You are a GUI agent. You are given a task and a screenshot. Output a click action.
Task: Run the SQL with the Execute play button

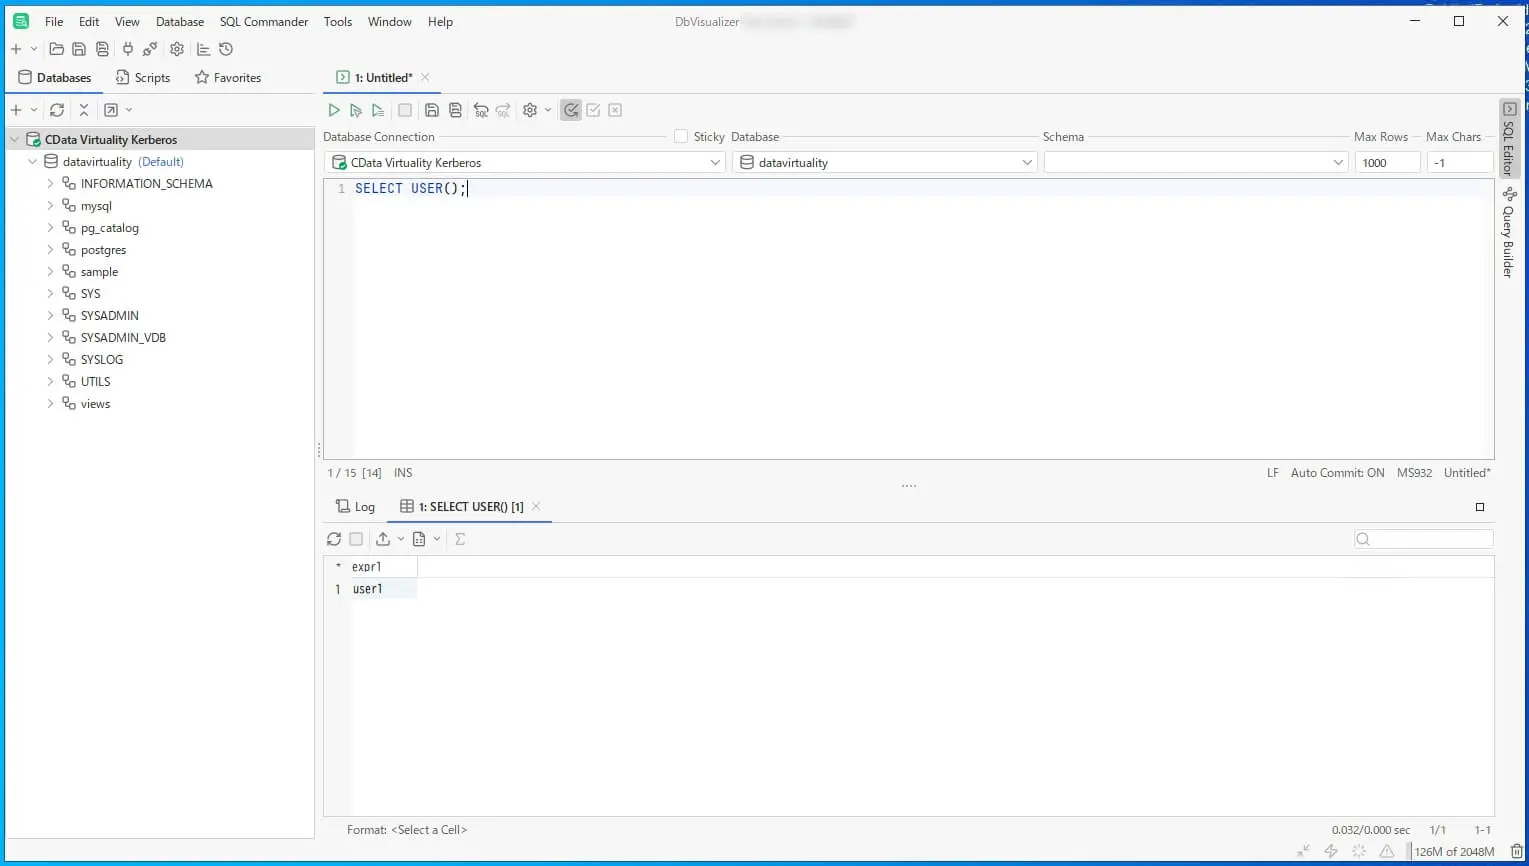click(x=334, y=110)
